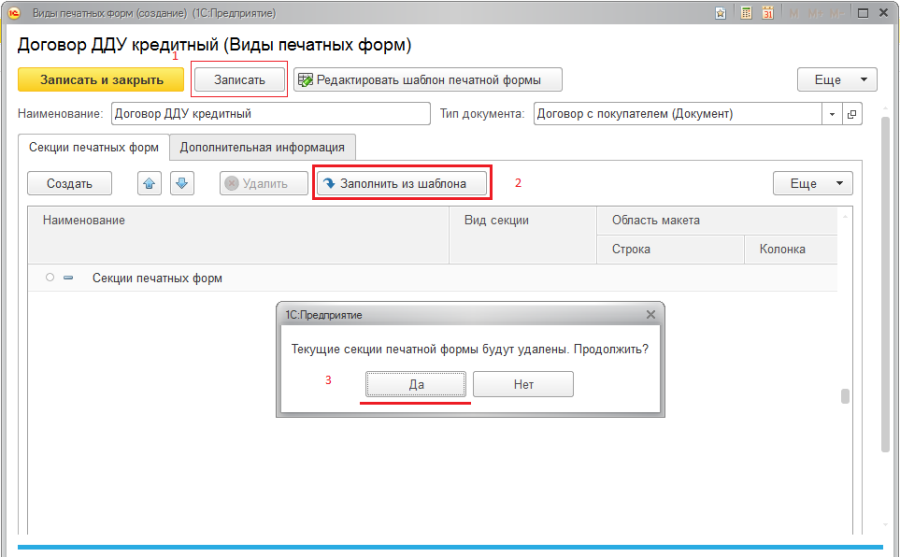Open the Еще menu in sections toolbar
The image size is (900, 557).
coord(812,184)
